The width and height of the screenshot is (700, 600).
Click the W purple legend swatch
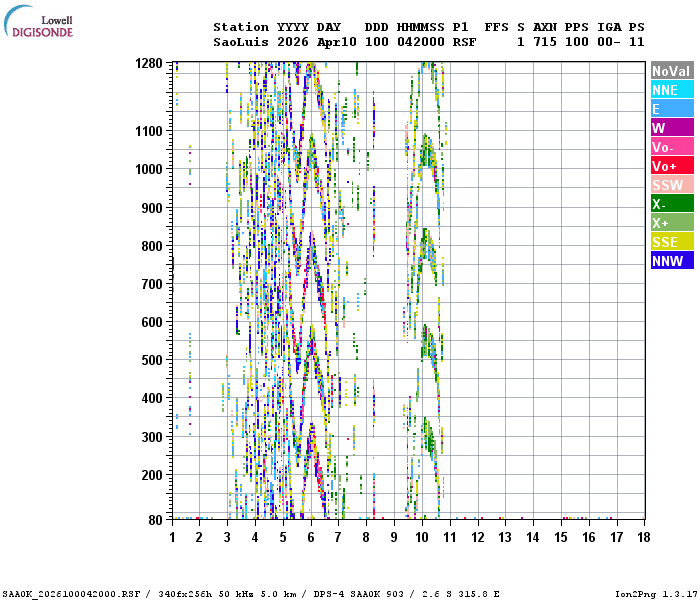point(671,128)
